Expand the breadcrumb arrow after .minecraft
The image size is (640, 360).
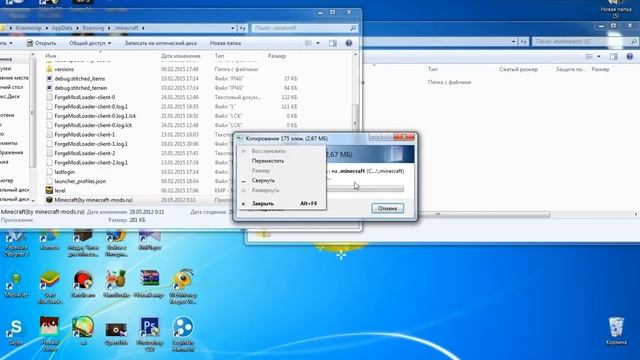pyautogui.click(x=143, y=28)
